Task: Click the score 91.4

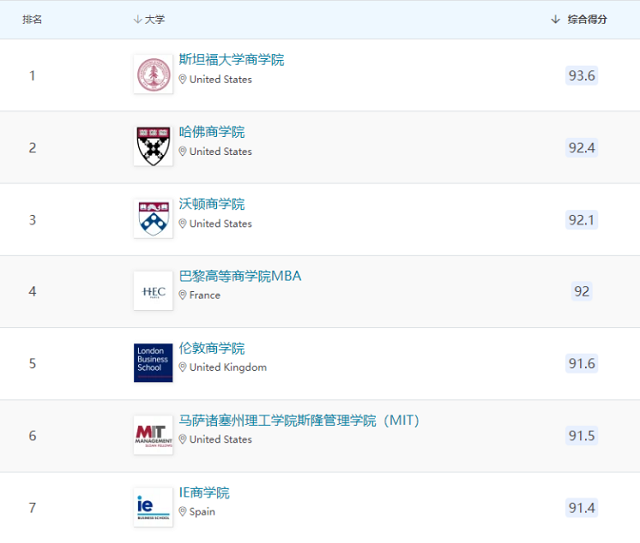Action: pos(582,508)
